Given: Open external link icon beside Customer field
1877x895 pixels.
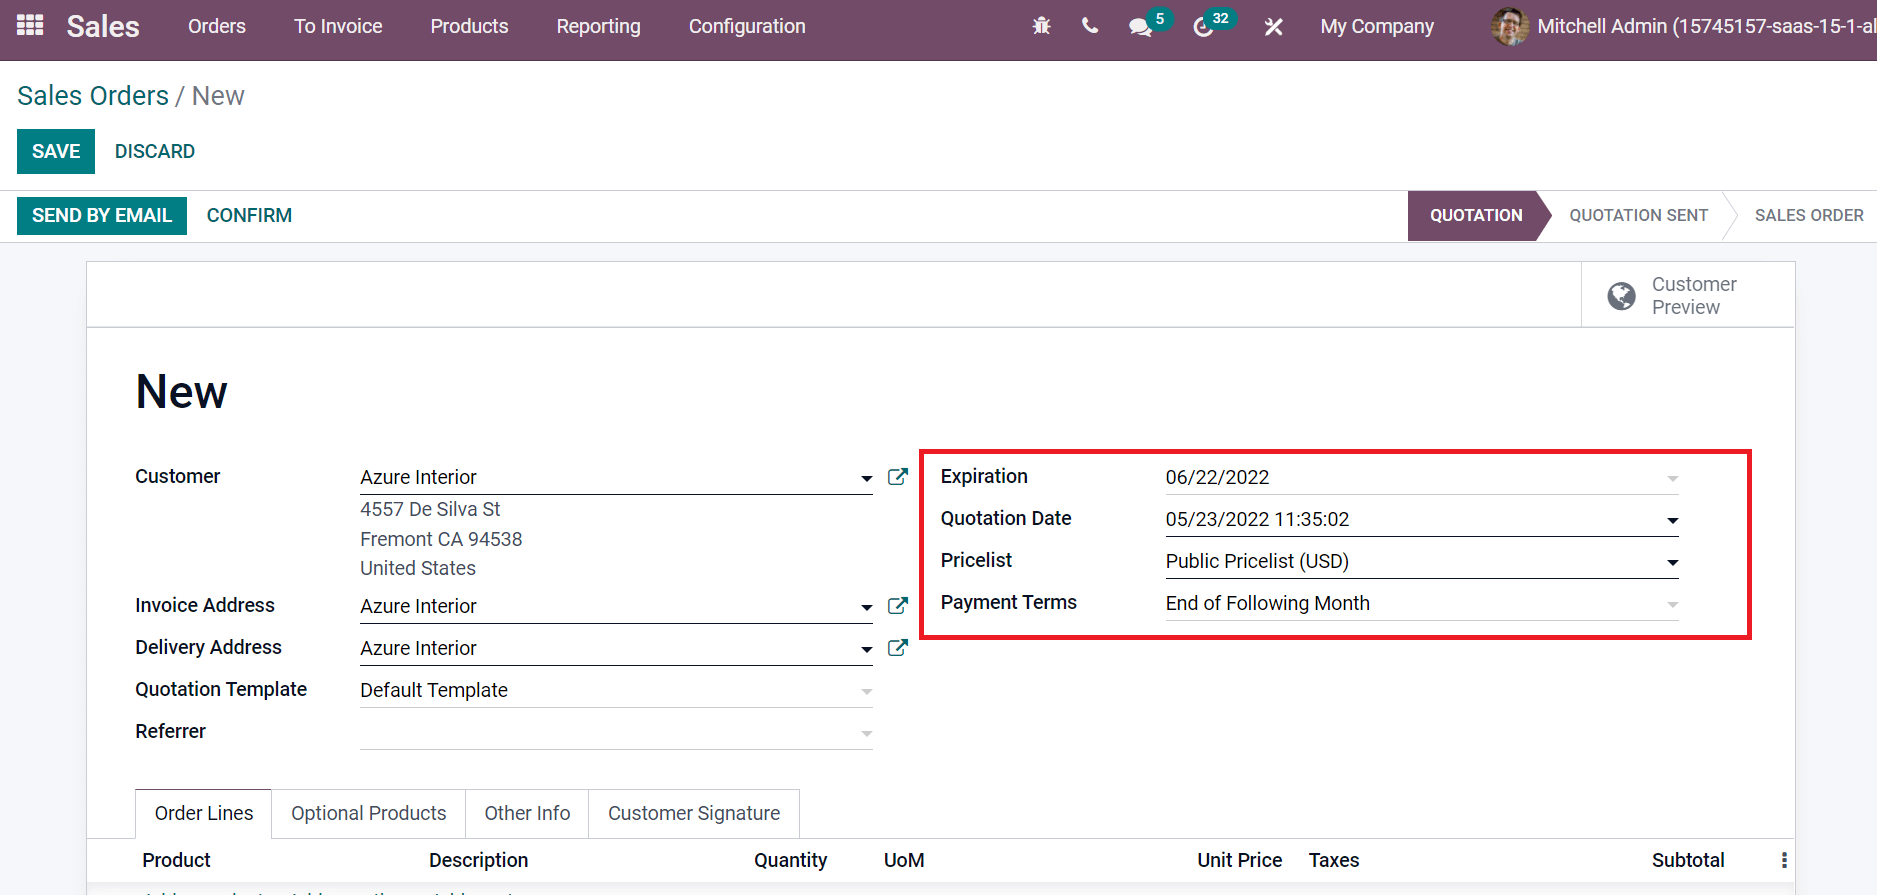Looking at the screenshot, I should pos(898,477).
